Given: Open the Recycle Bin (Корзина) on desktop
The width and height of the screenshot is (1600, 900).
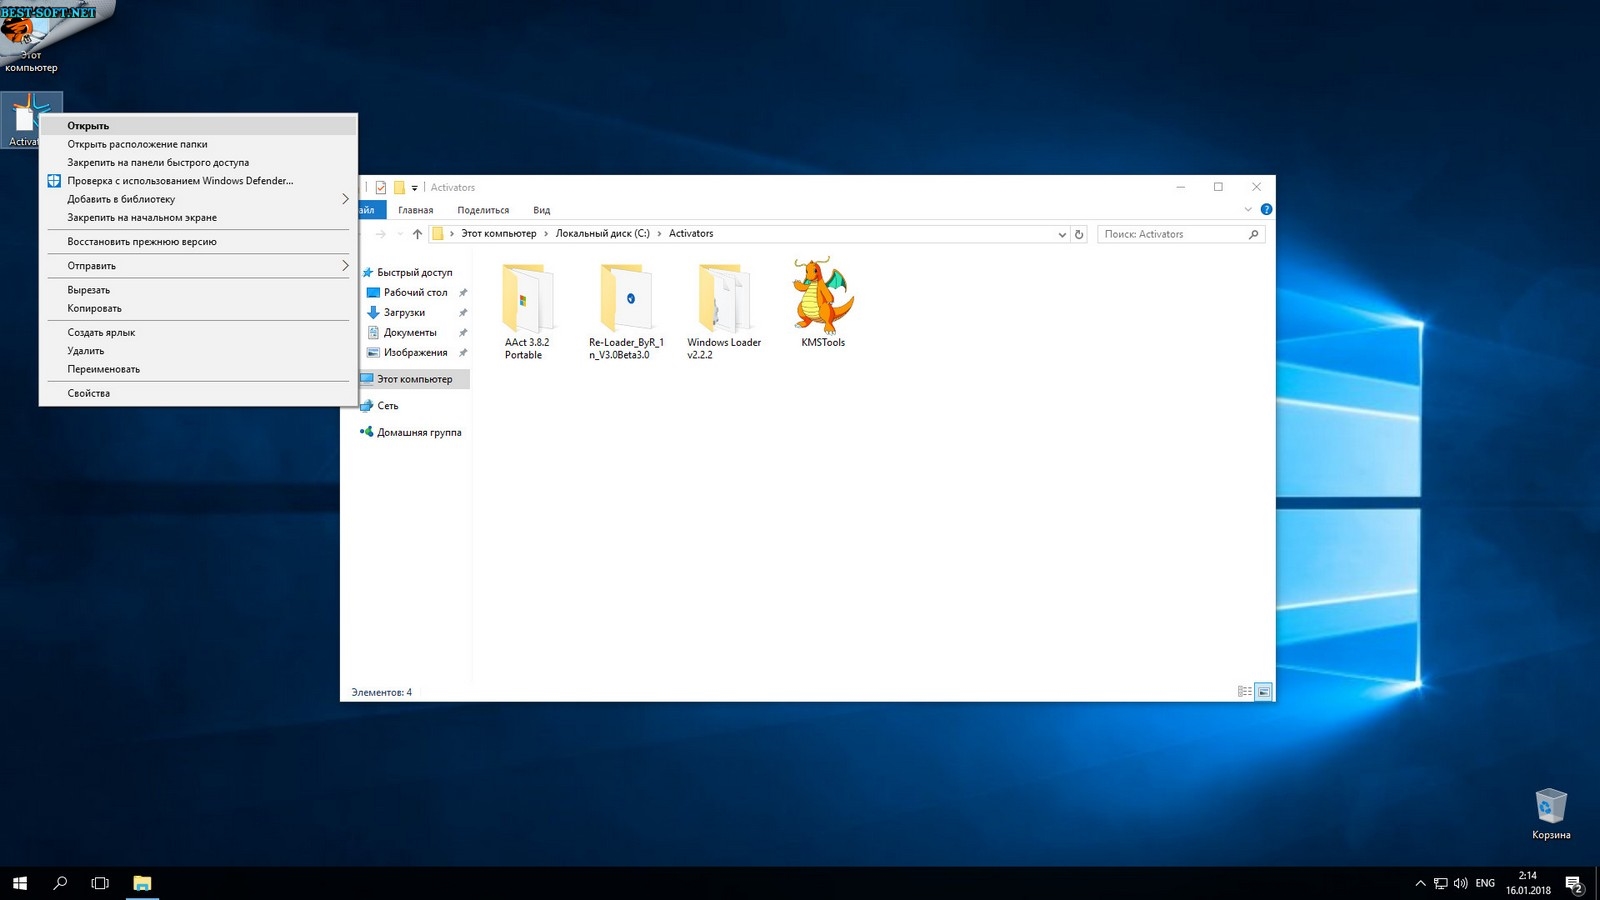Looking at the screenshot, I should coord(1551,814).
